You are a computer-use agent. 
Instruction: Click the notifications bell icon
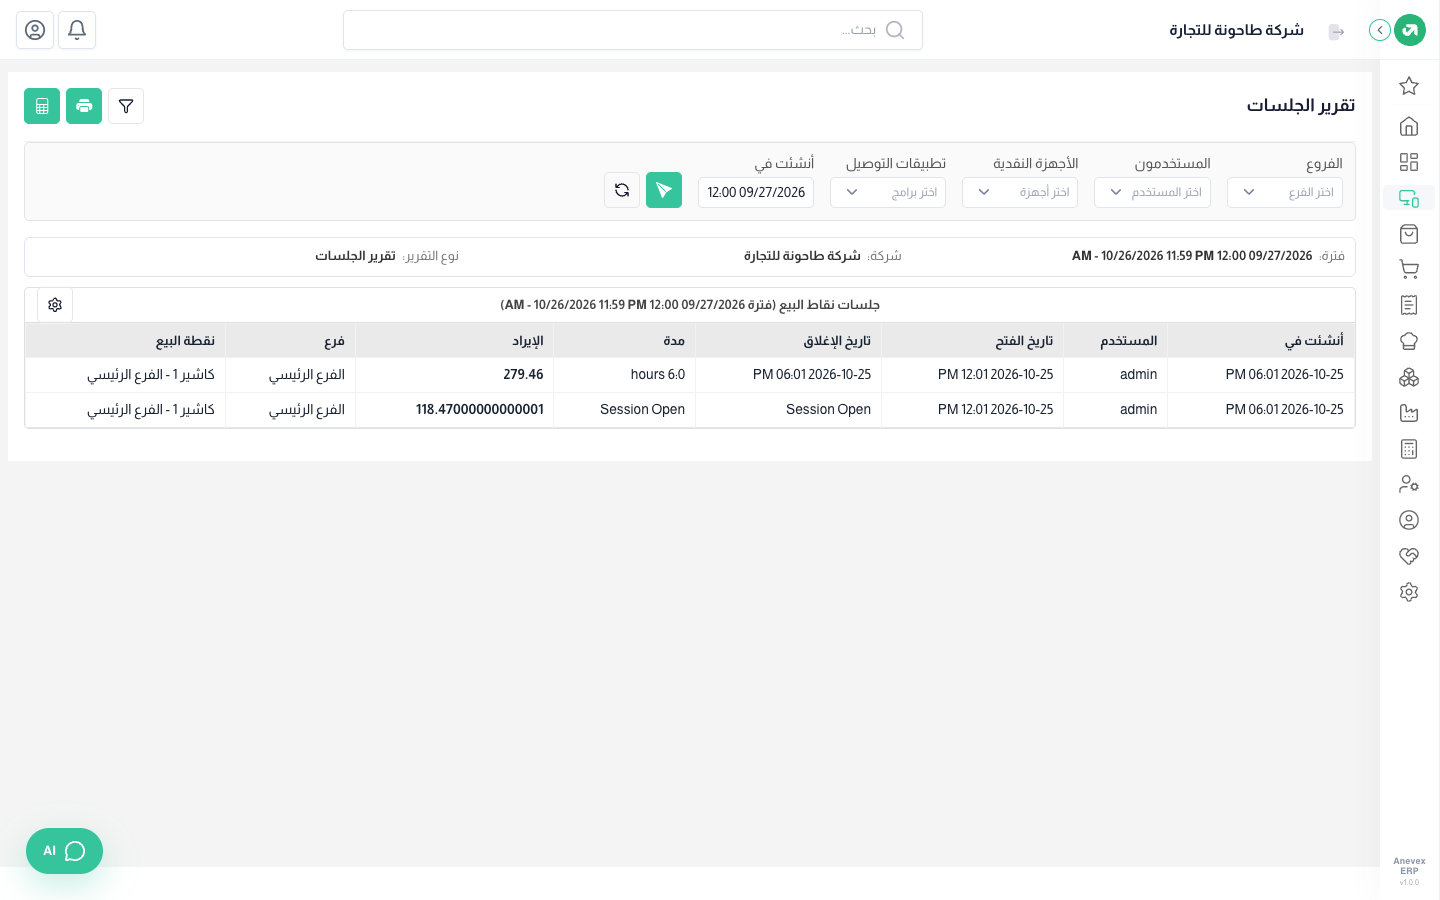(x=77, y=30)
